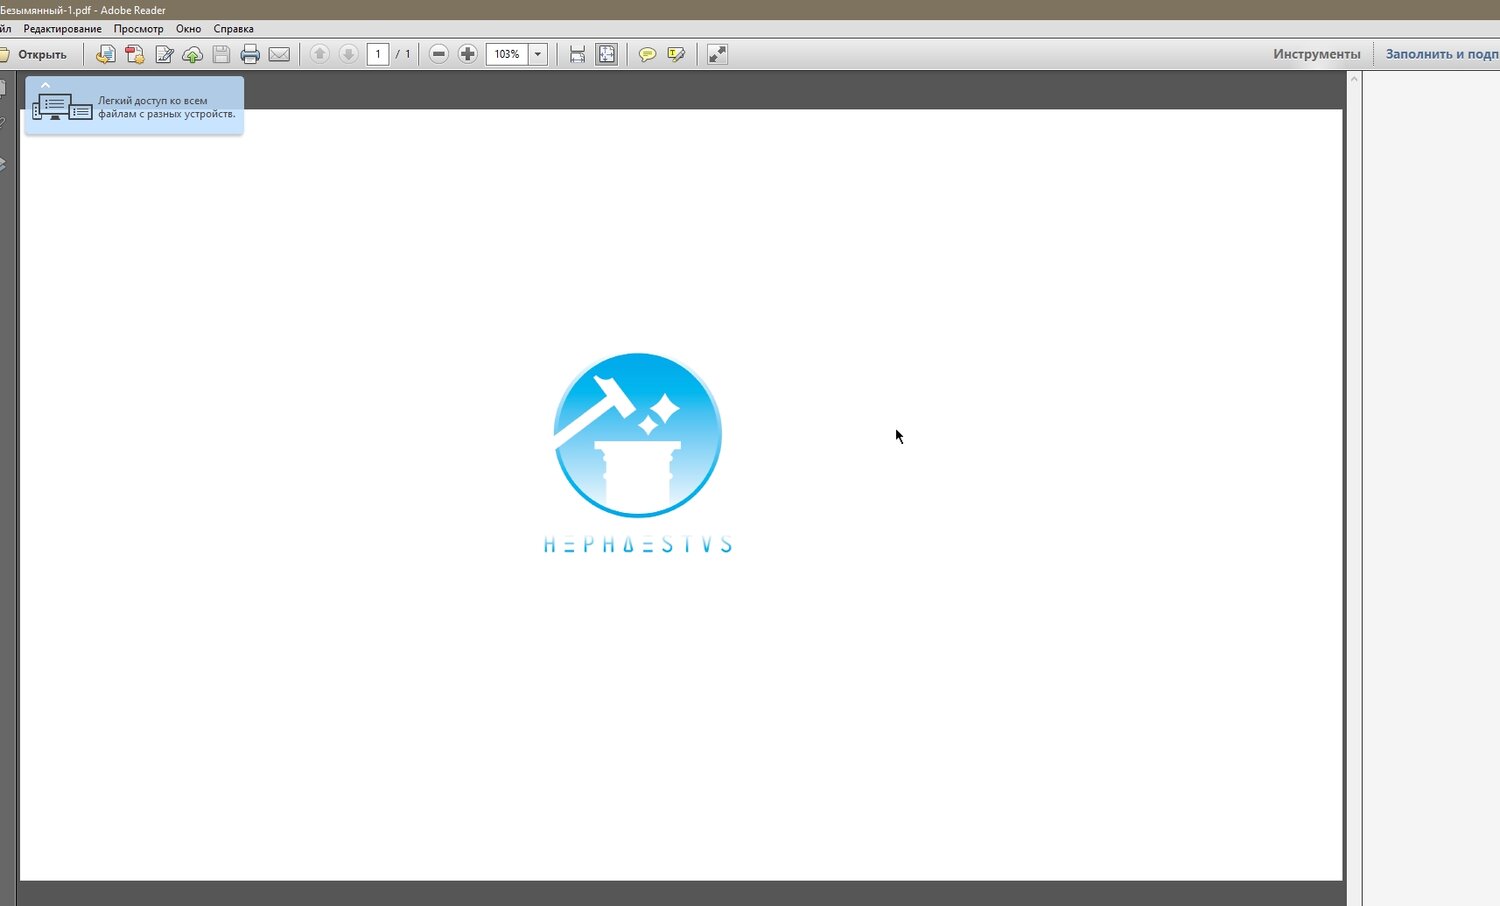This screenshot has width=1500, height=906.
Task: Enable fit width scrolling mode
Action: [x=577, y=54]
